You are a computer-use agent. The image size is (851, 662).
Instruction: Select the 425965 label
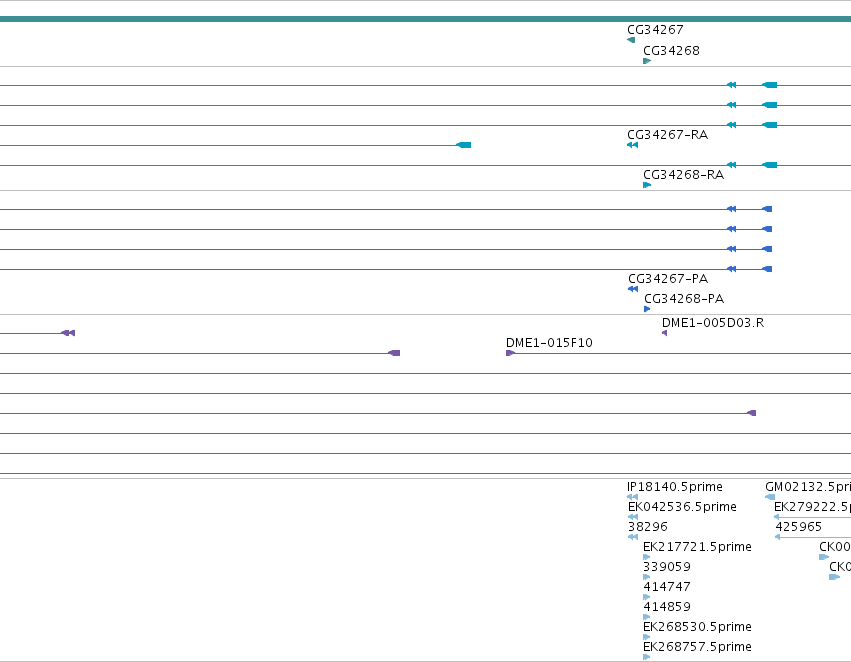tap(798, 527)
